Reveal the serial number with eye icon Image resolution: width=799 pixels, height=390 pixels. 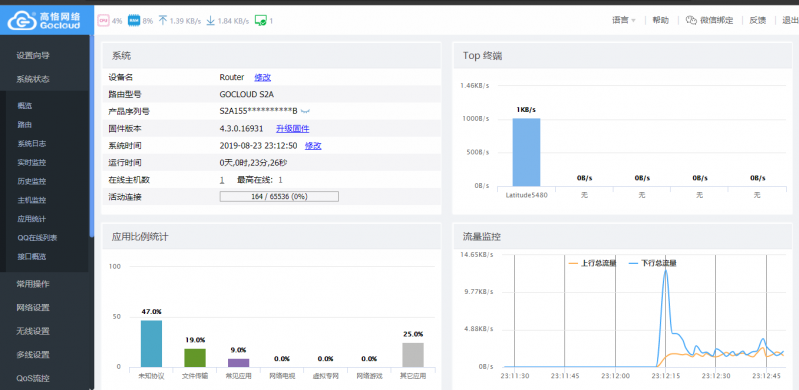pyautogui.click(x=305, y=111)
